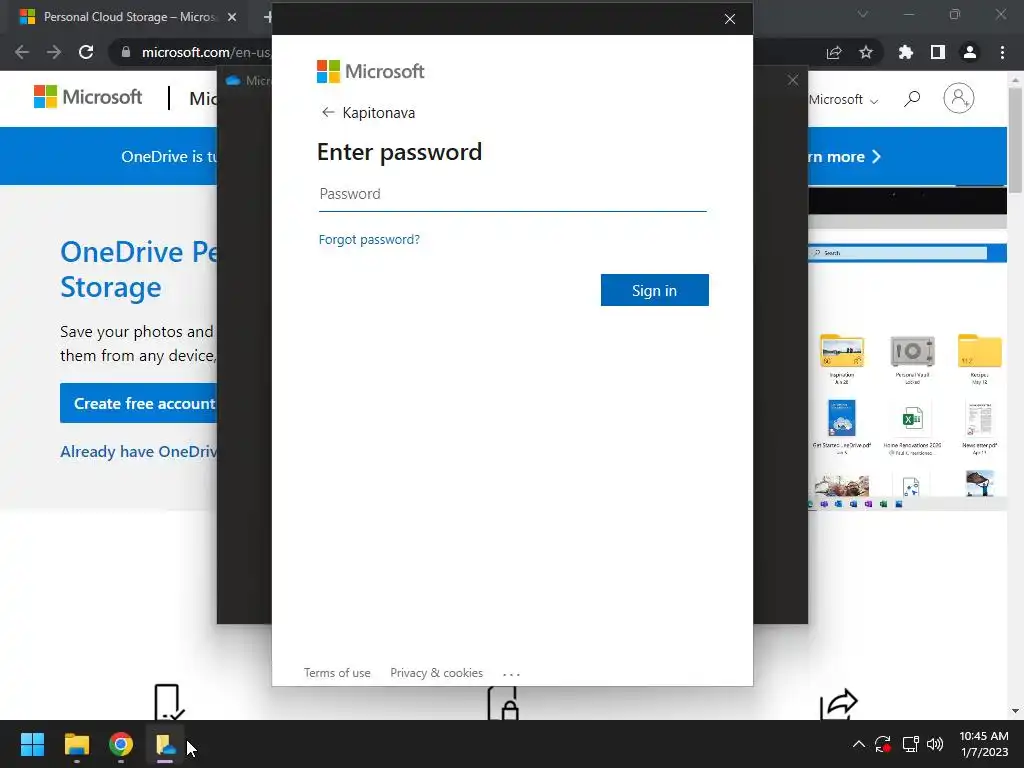Screen dimensions: 1024x768
Task: Click the sign-in account icon on page
Action: [x=959, y=98]
